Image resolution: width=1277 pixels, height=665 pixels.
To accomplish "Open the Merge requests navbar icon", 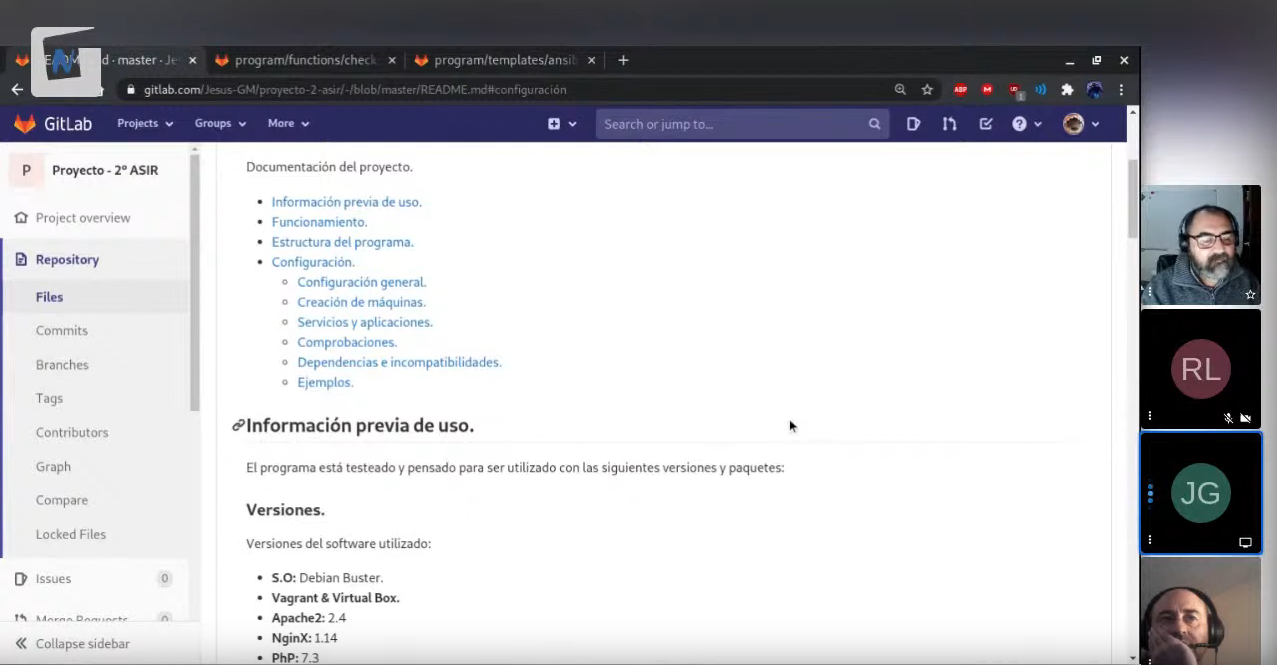I will pyautogui.click(x=949, y=124).
